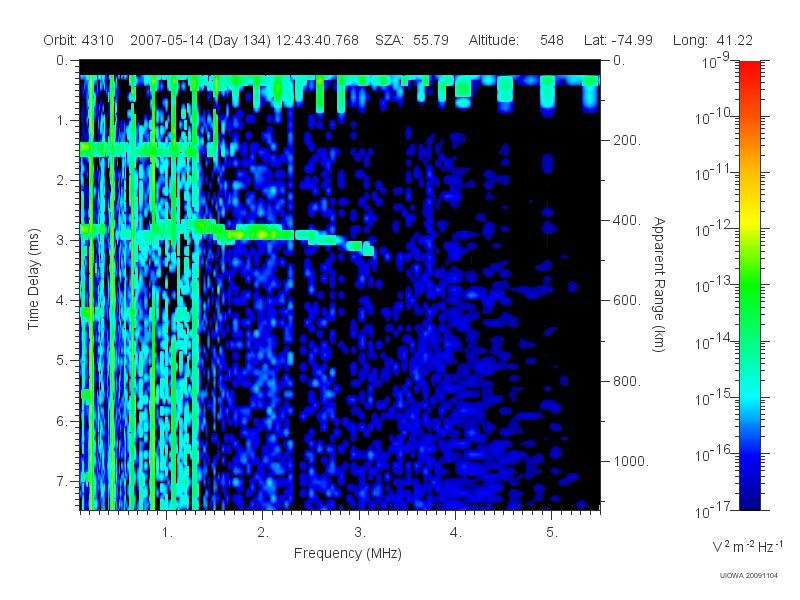Click the dark blue bottom of color bar
800x600 pixels.
click(749, 500)
